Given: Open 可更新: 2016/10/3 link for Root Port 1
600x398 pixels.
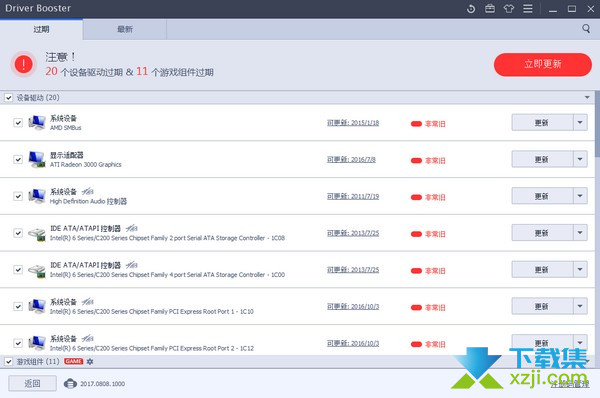Looking at the screenshot, I should tap(353, 306).
